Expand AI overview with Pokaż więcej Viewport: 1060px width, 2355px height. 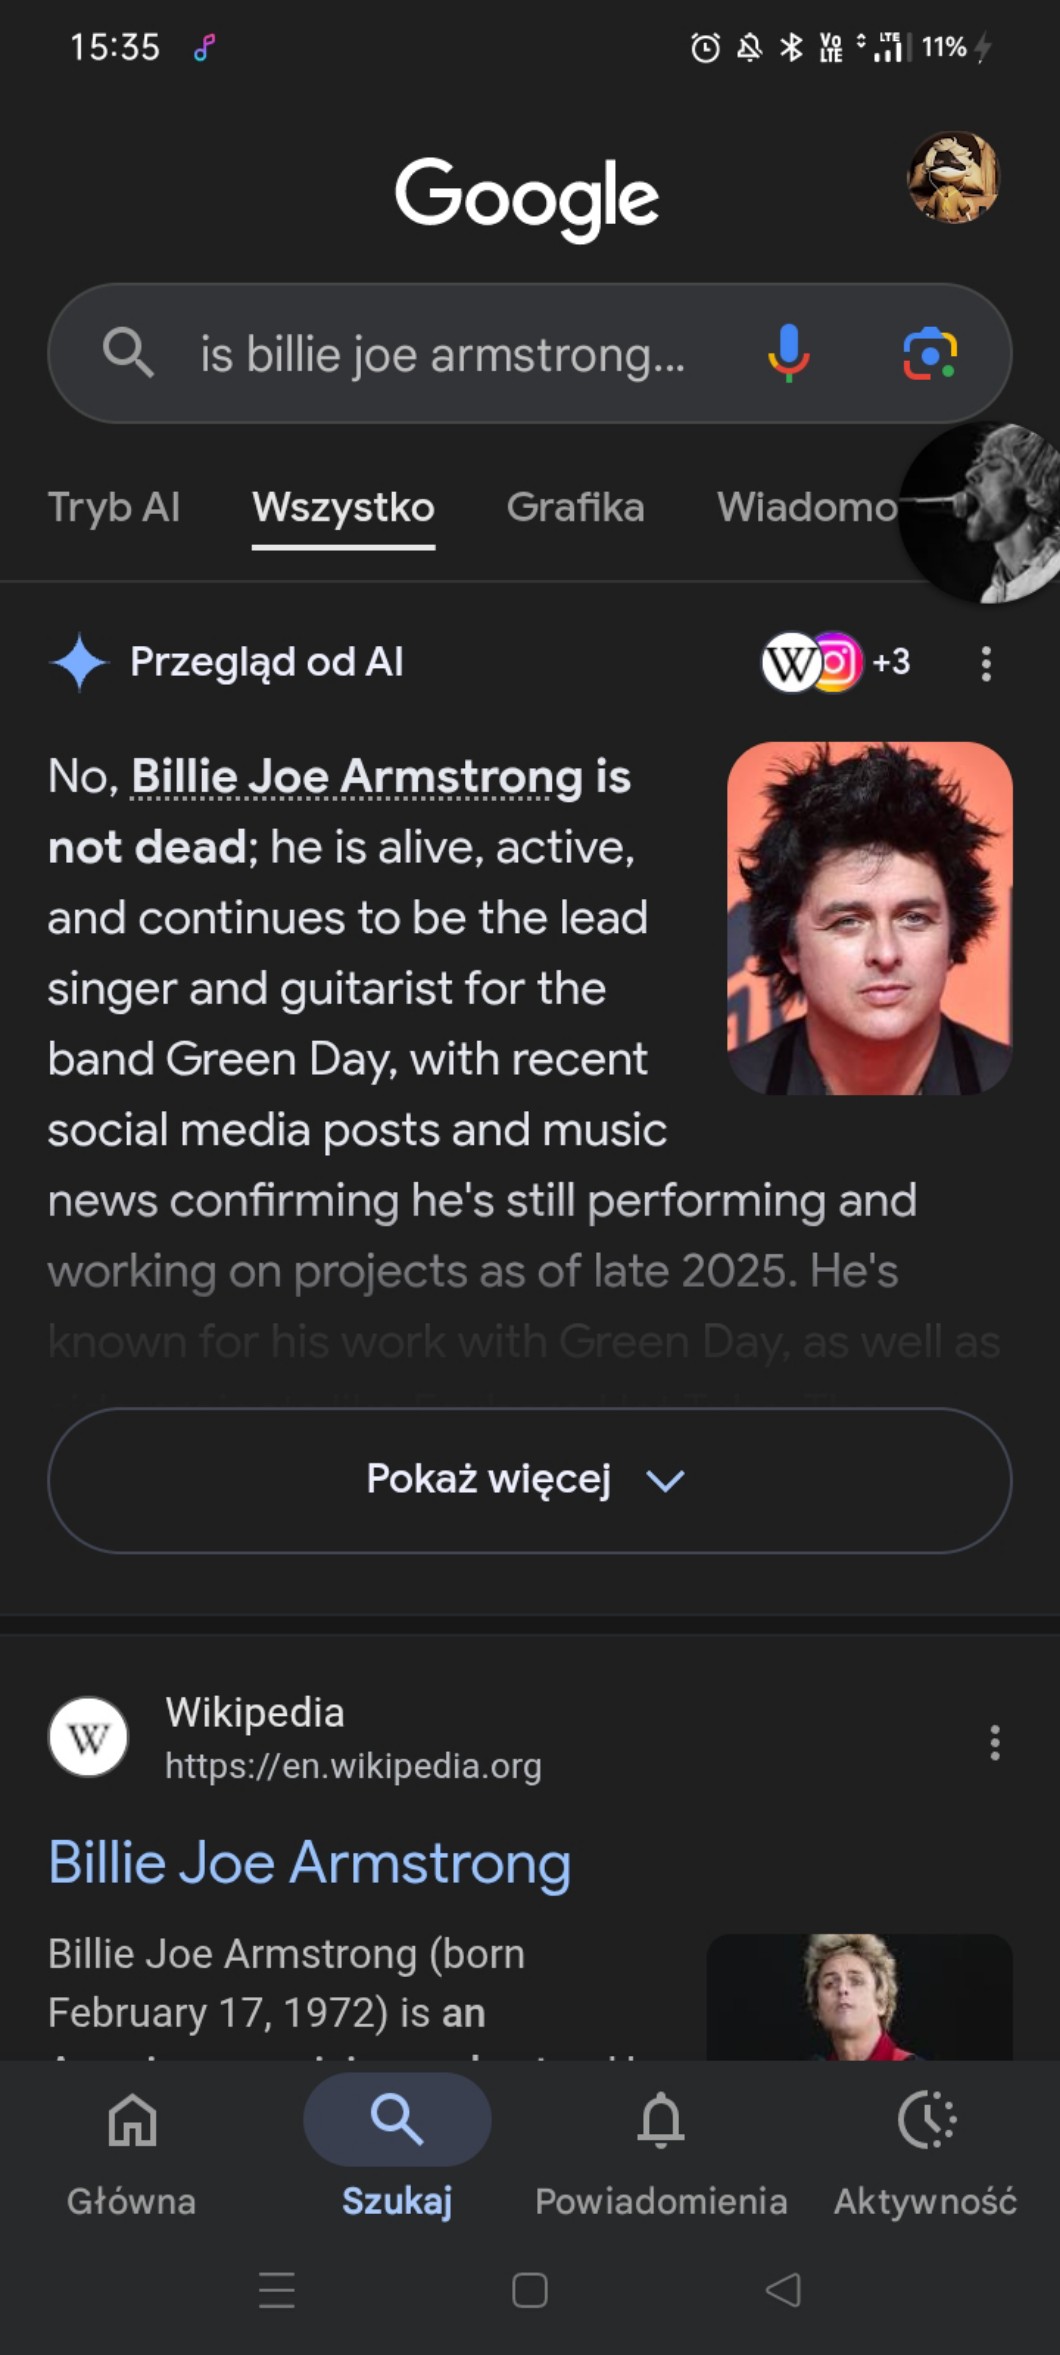[x=529, y=1480]
